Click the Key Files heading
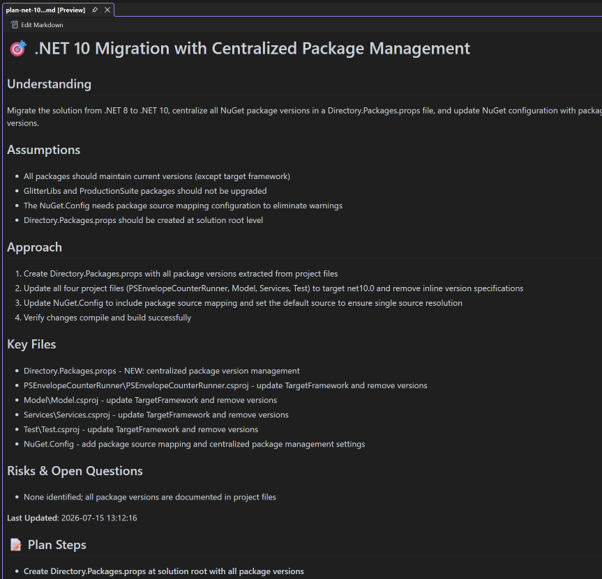Viewport: 602px width, 579px height. 31,344
